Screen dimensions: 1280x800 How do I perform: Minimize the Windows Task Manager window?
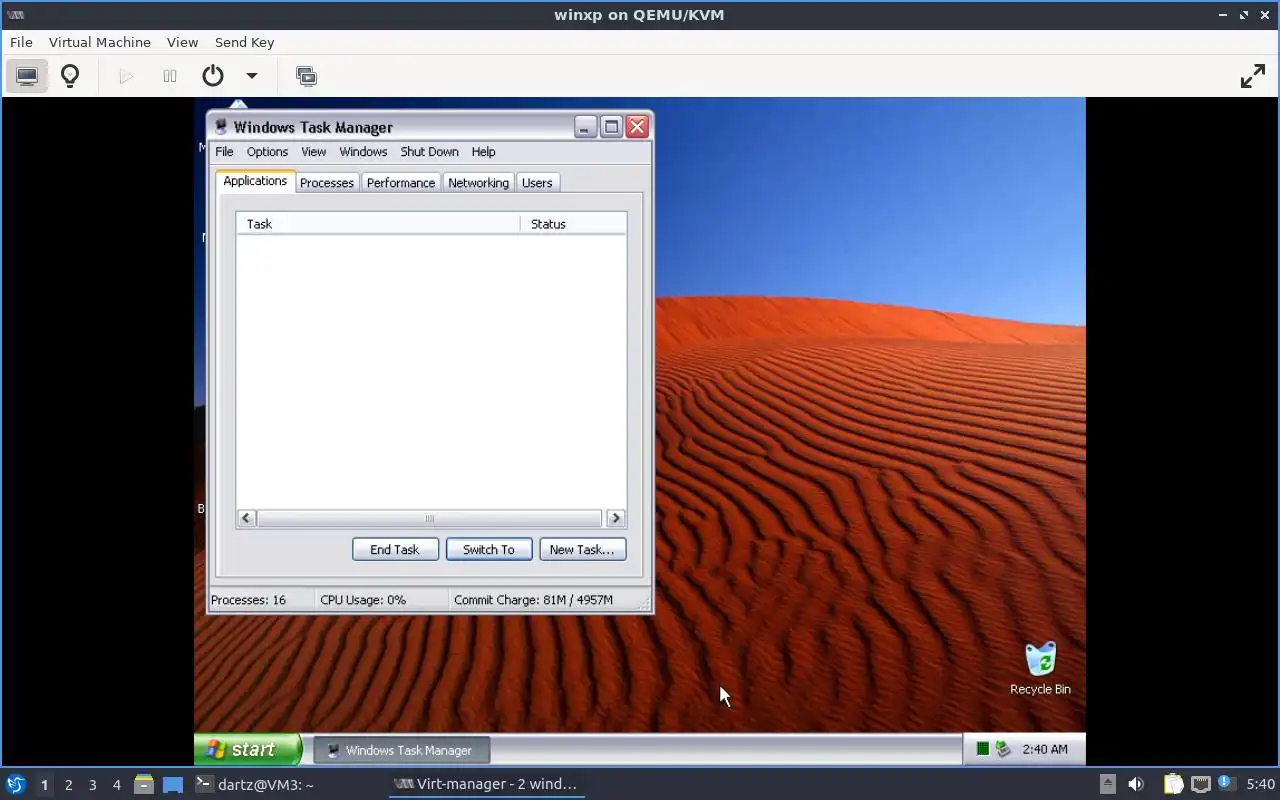(586, 127)
